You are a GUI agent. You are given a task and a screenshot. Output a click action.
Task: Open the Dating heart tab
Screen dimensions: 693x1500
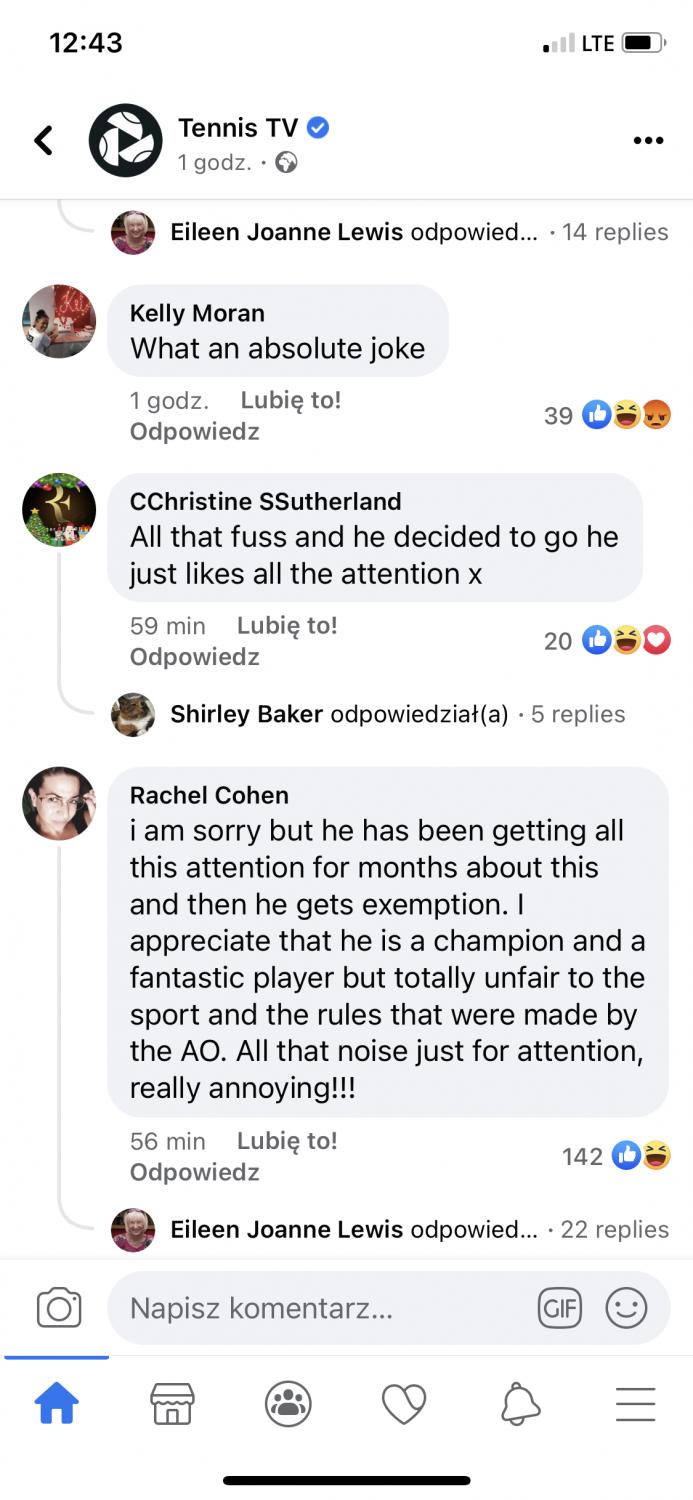[404, 1404]
